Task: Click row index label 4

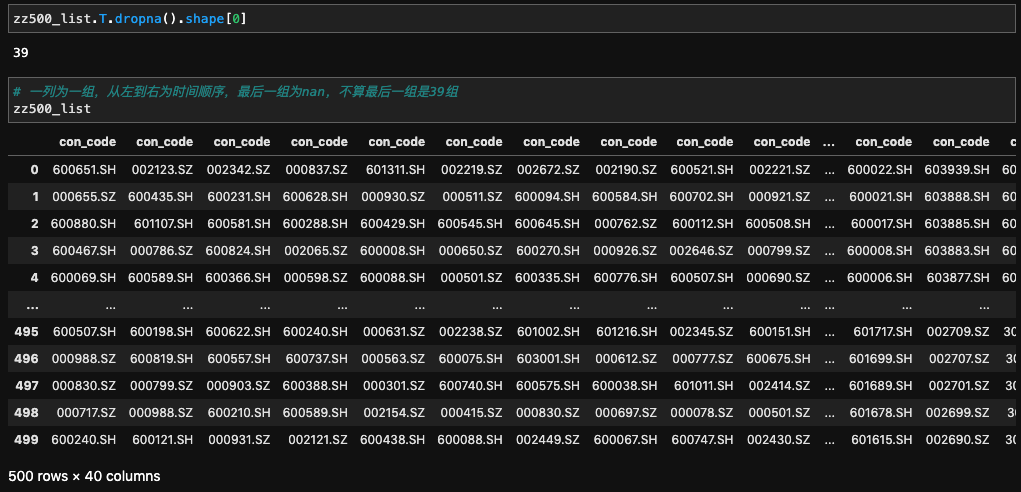Action: click(x=34, y=277)
